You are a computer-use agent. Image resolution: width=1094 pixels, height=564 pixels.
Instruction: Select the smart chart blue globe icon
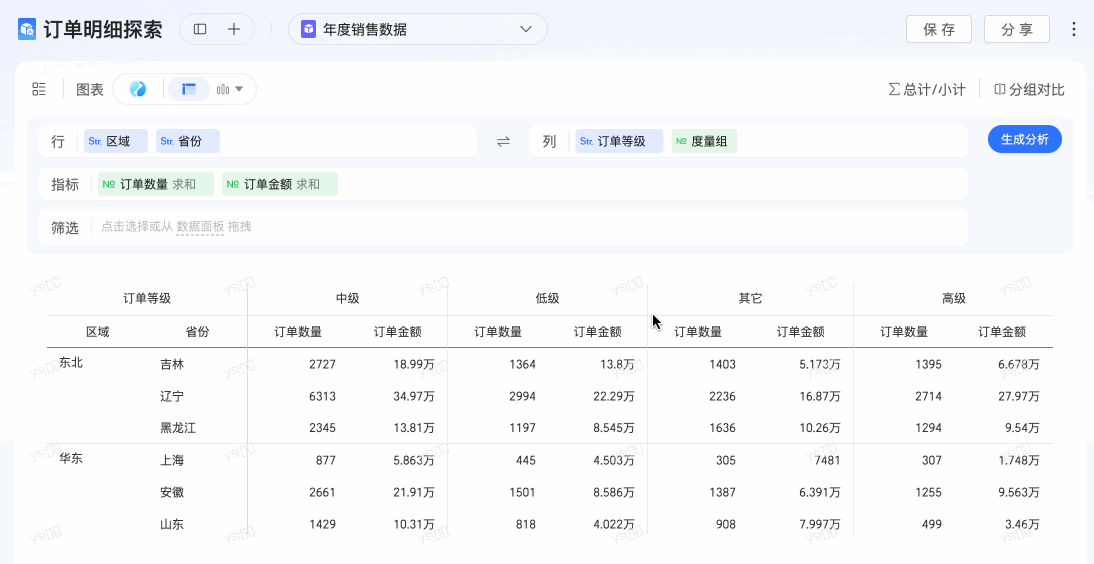coord(138,89)
